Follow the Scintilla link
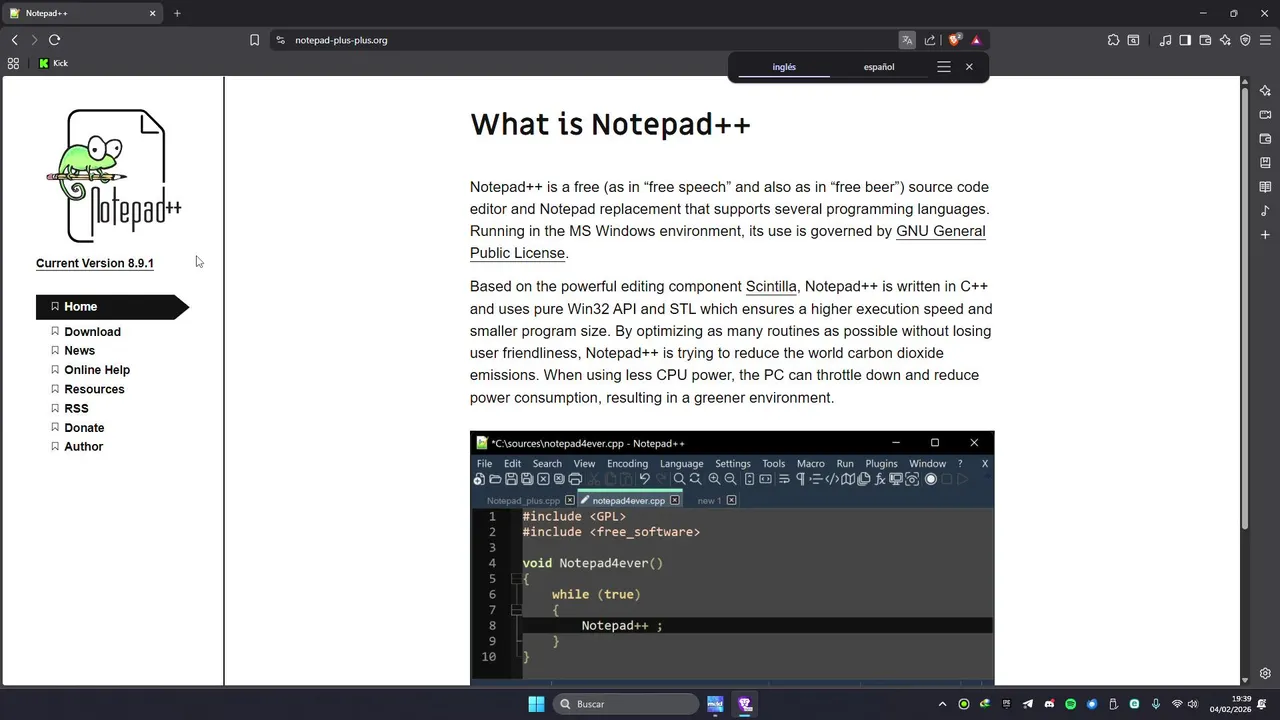 point(771,287)
